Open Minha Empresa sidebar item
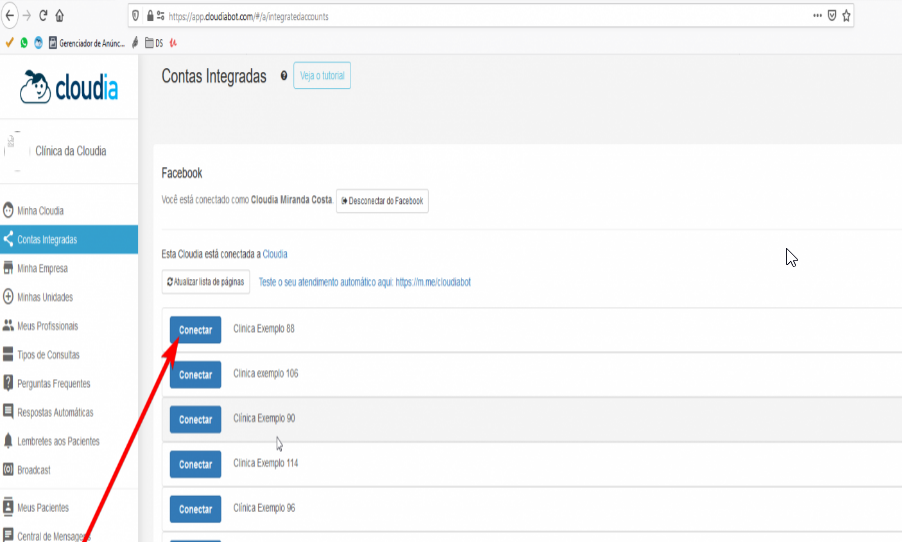 coord(68,268)
